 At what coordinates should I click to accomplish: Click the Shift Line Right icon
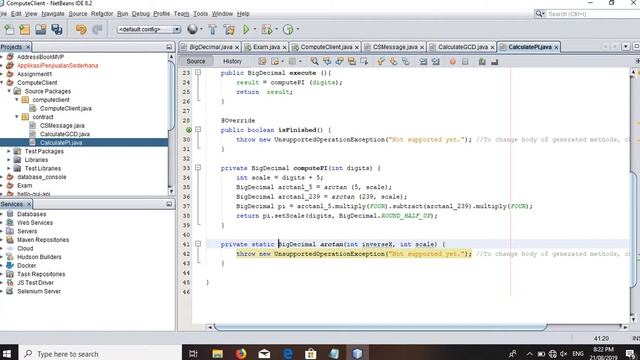[436, 62]
